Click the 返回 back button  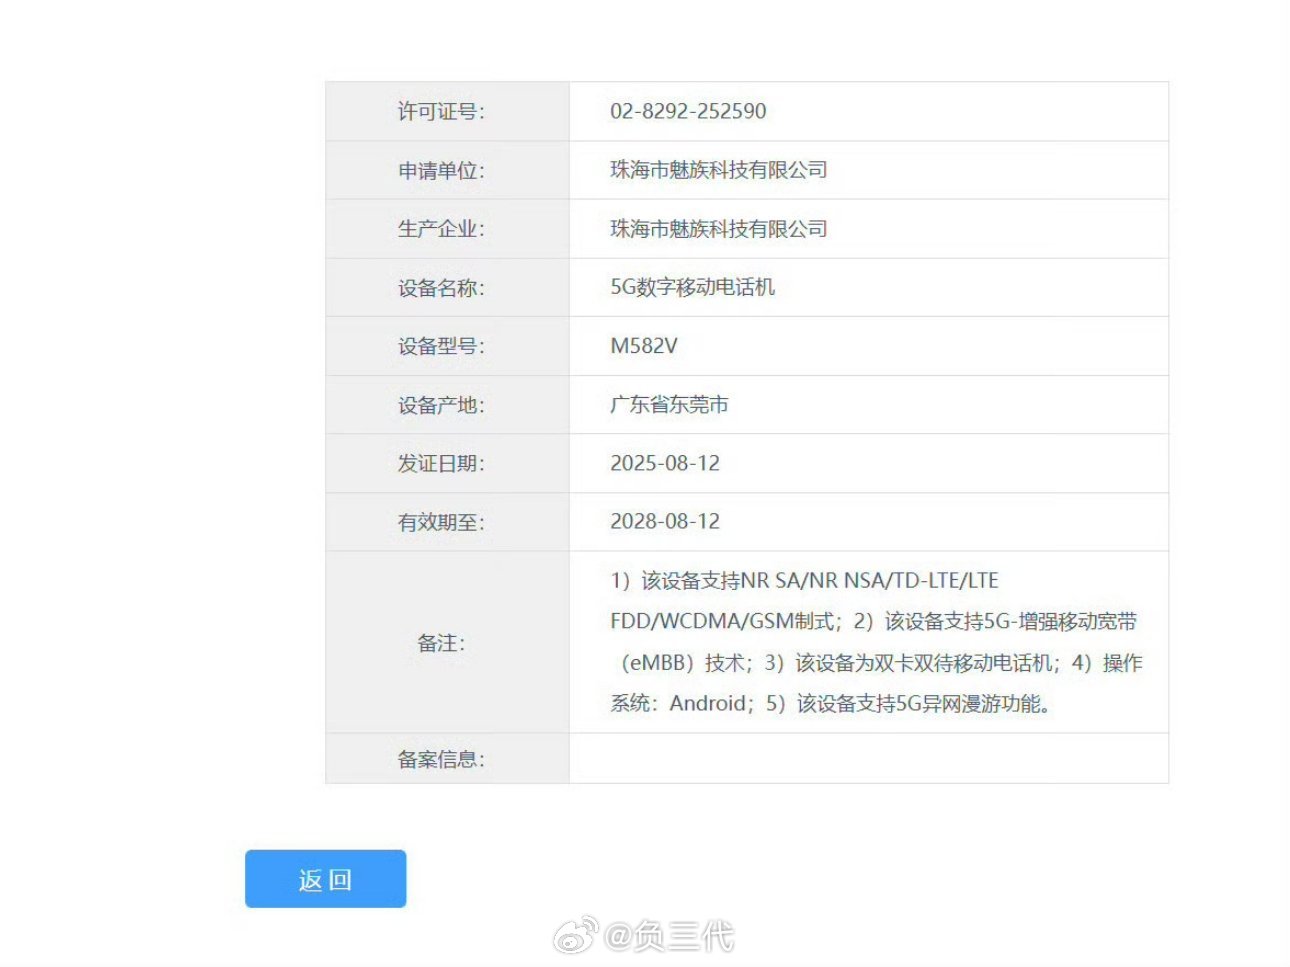pos(325,879)
